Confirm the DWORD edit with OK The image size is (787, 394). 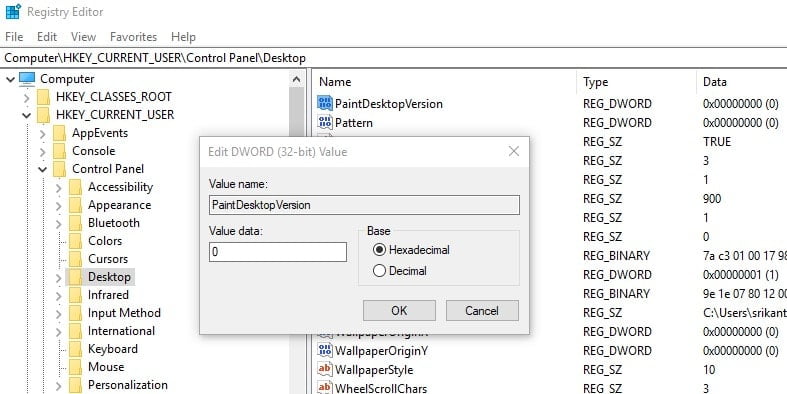(399, 311)
